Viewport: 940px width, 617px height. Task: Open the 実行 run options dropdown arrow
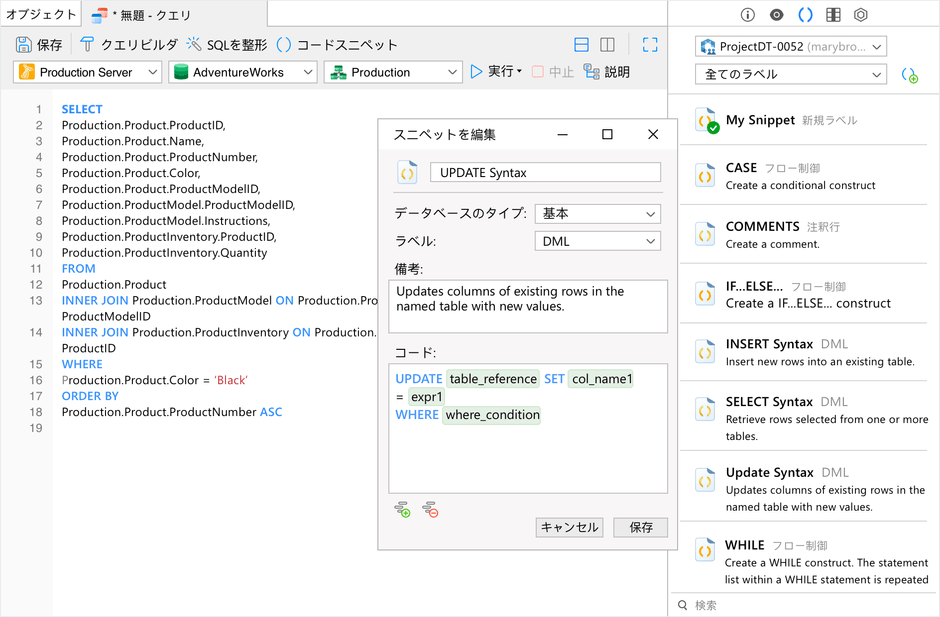[x=519, y=72]
